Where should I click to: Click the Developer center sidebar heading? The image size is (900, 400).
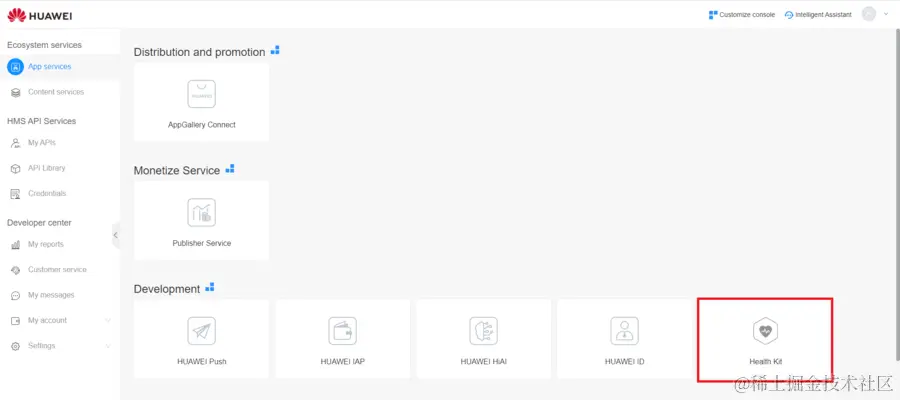(39, 223)
